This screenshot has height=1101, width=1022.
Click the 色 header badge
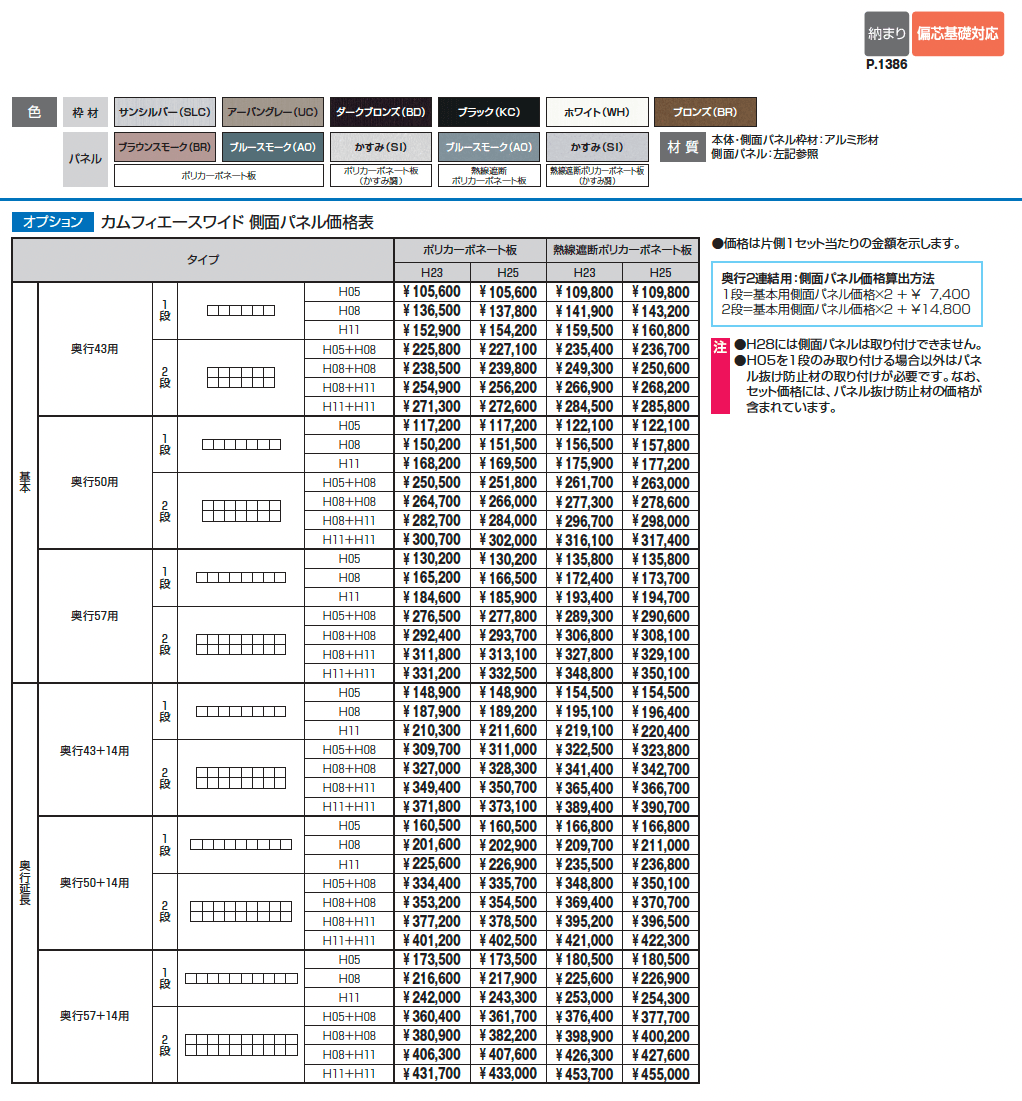coord(33,111)
